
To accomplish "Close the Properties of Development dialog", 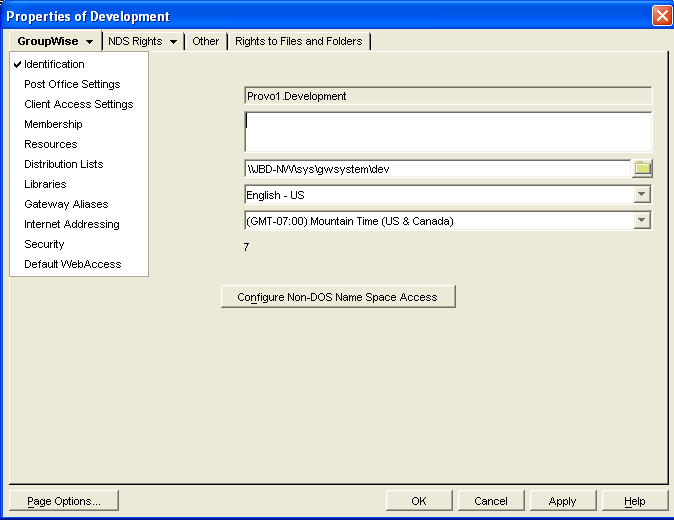I will click(x=662, y=16).
